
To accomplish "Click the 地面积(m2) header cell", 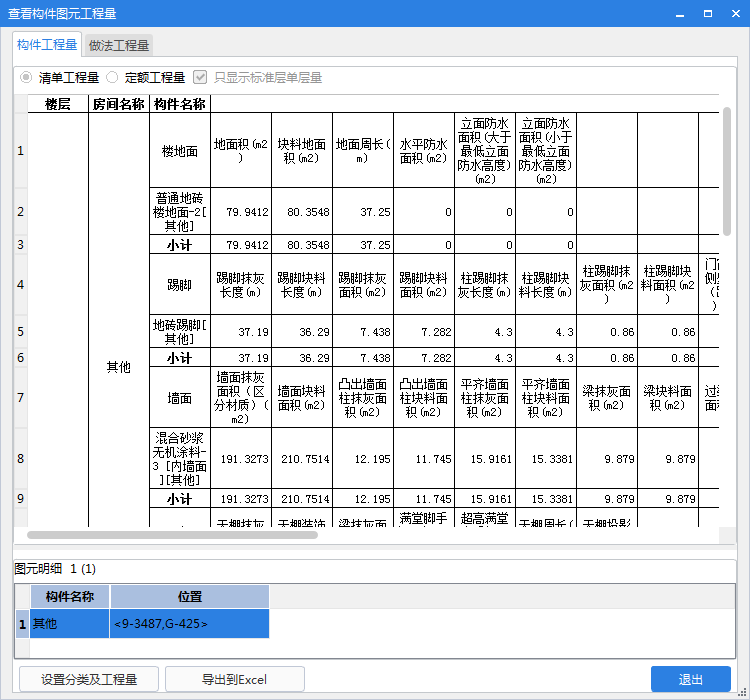I will click(x=241, y=151).
